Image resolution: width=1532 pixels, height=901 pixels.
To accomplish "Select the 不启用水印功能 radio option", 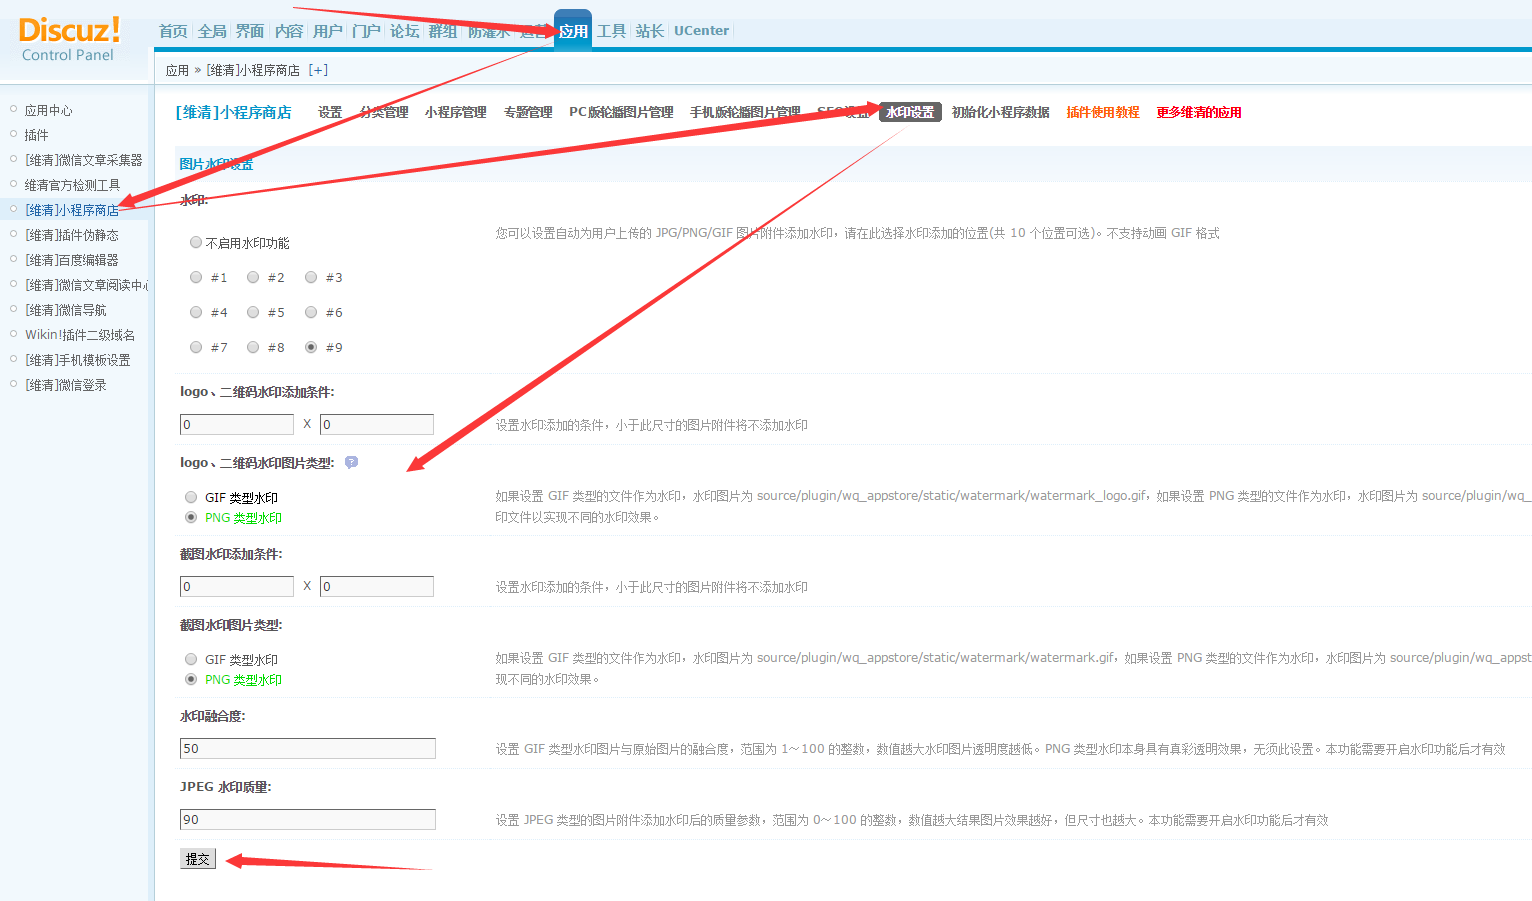I will [196, 242].
